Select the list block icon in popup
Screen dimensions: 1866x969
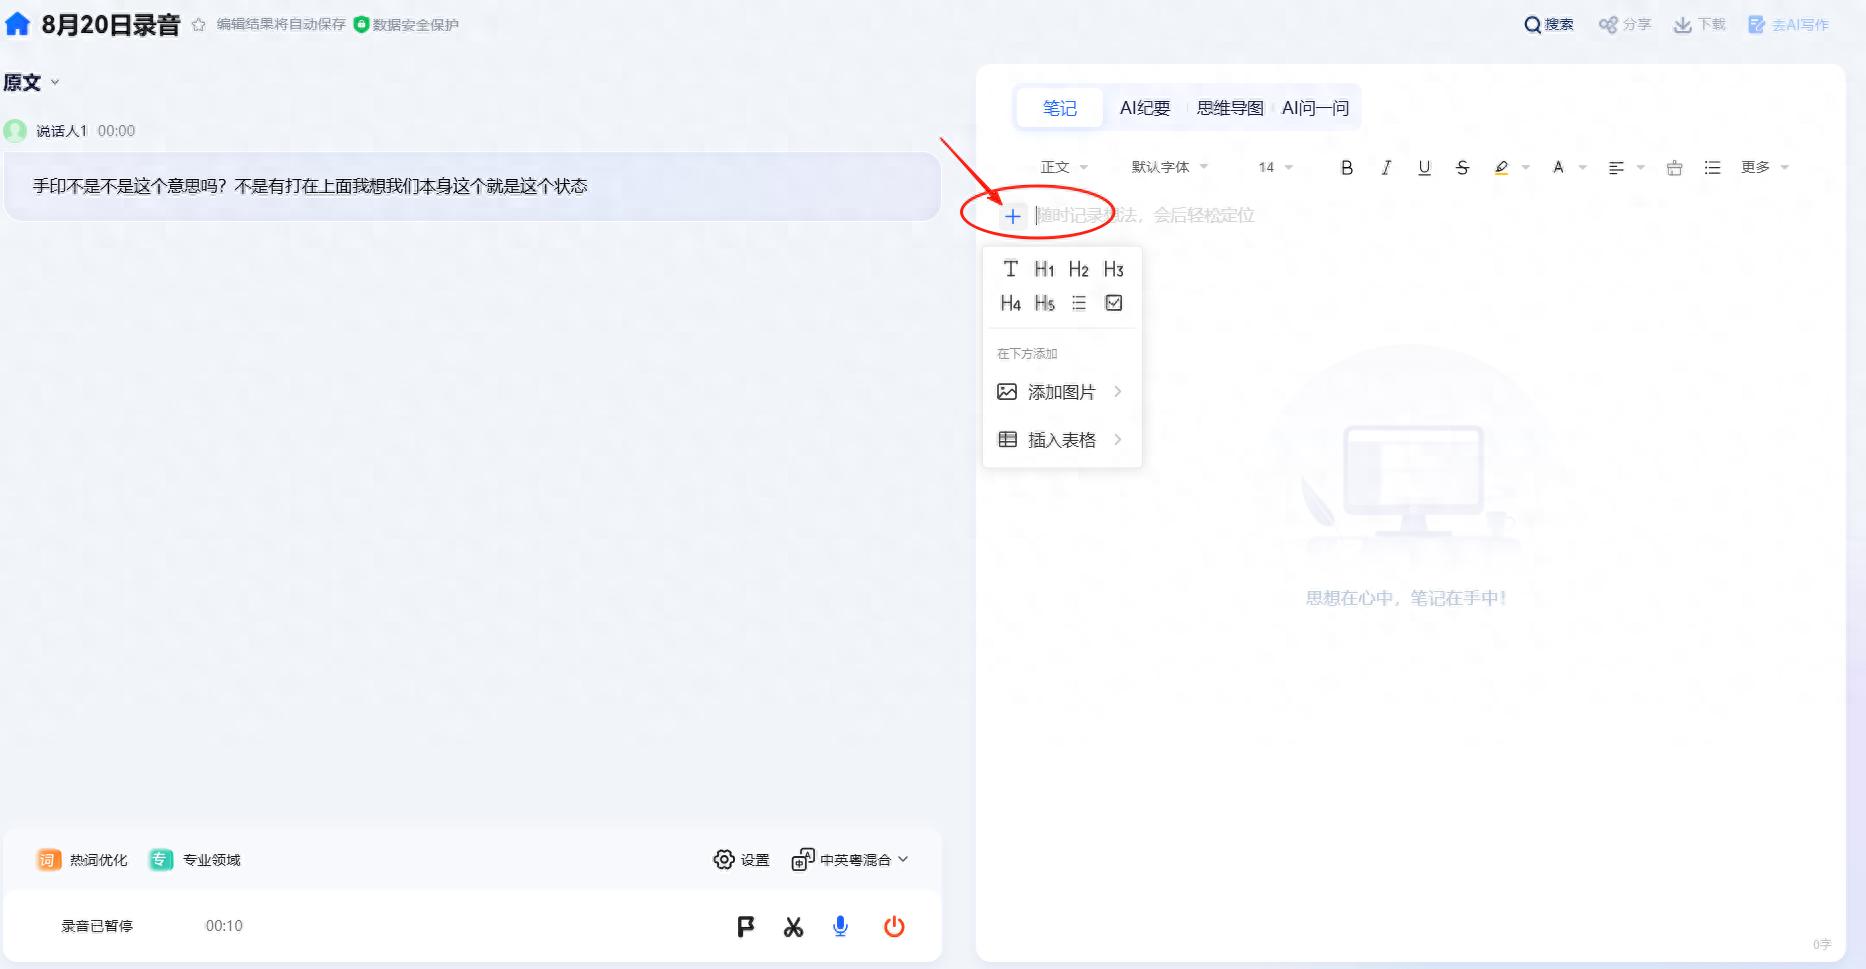[1079, 303]
